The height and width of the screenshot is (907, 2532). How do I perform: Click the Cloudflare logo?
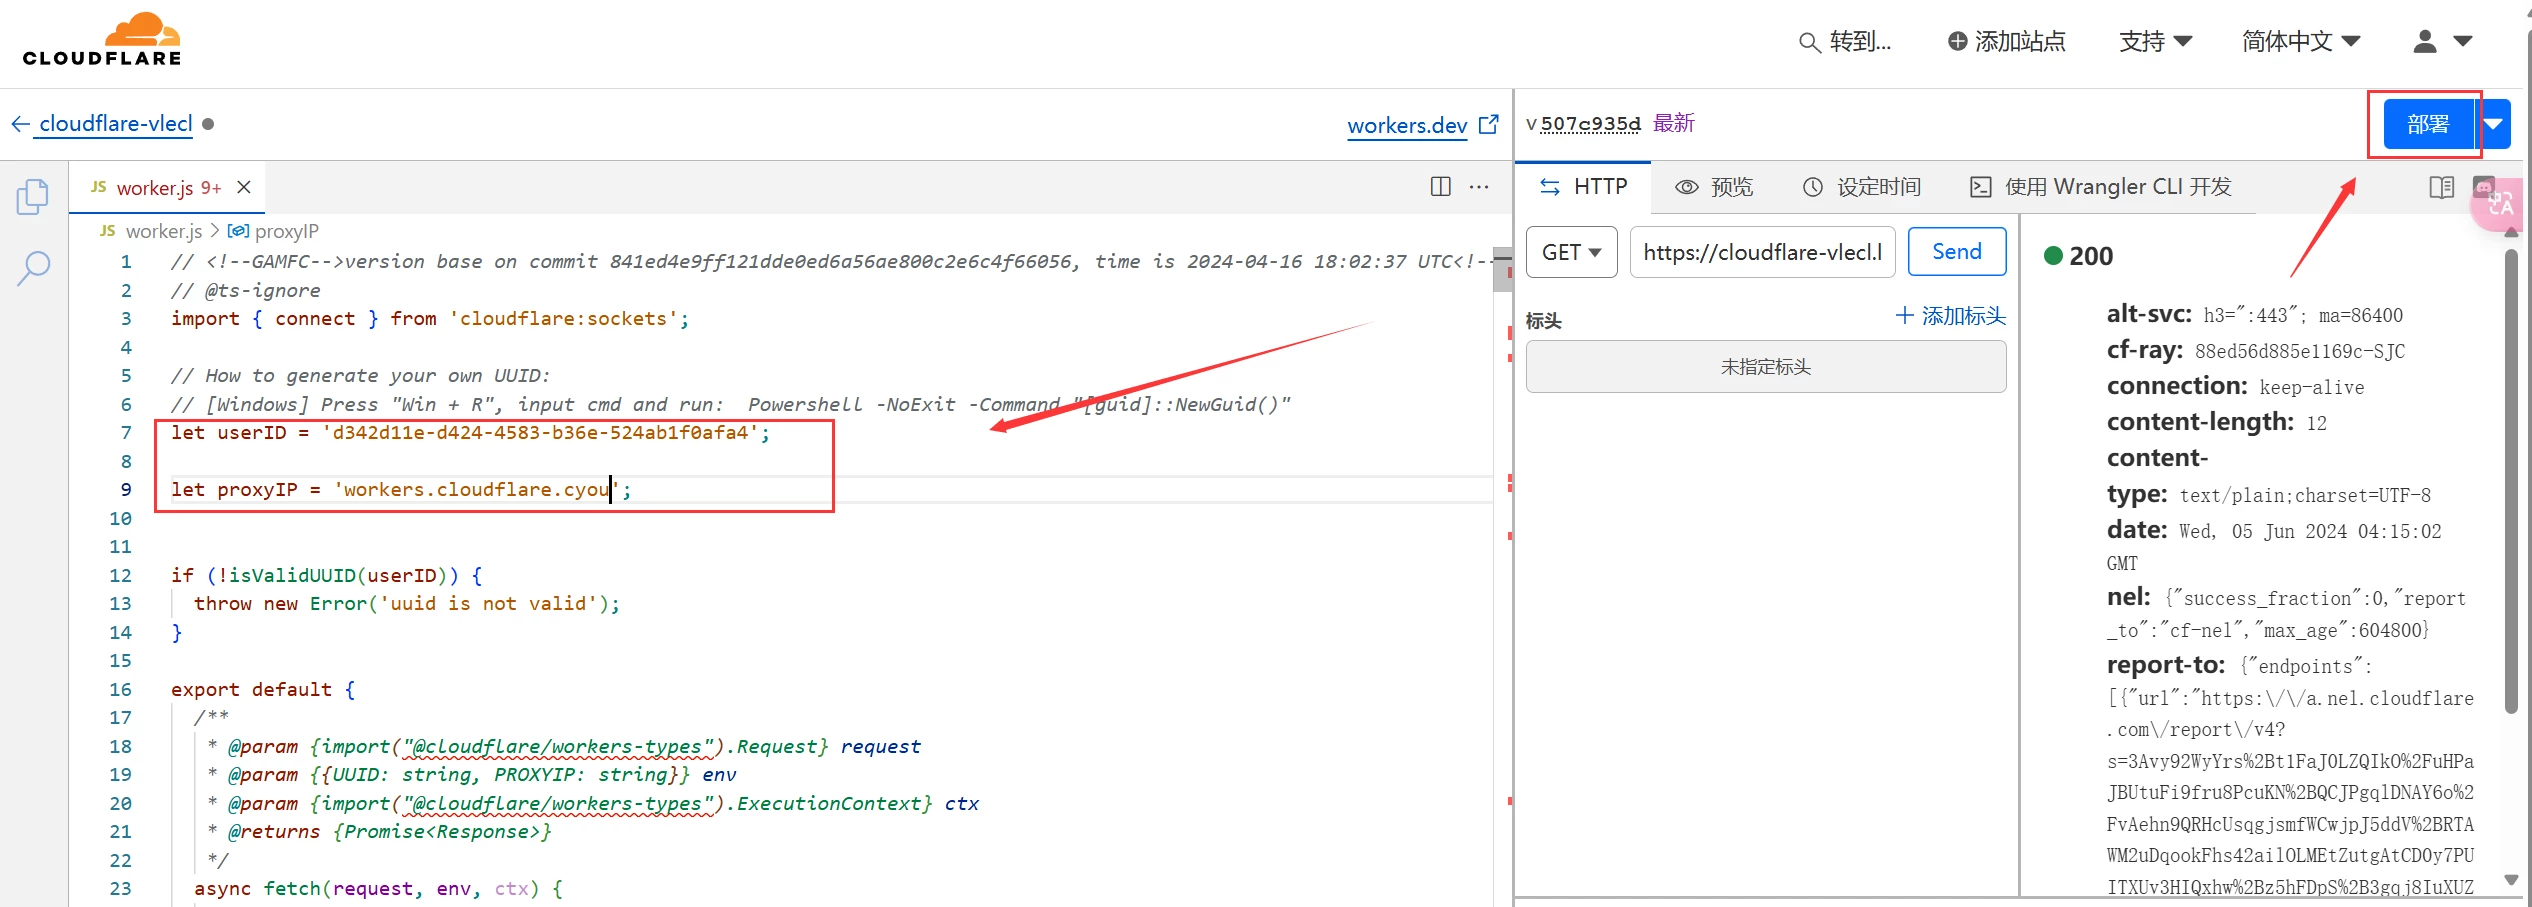click(102, 41)
